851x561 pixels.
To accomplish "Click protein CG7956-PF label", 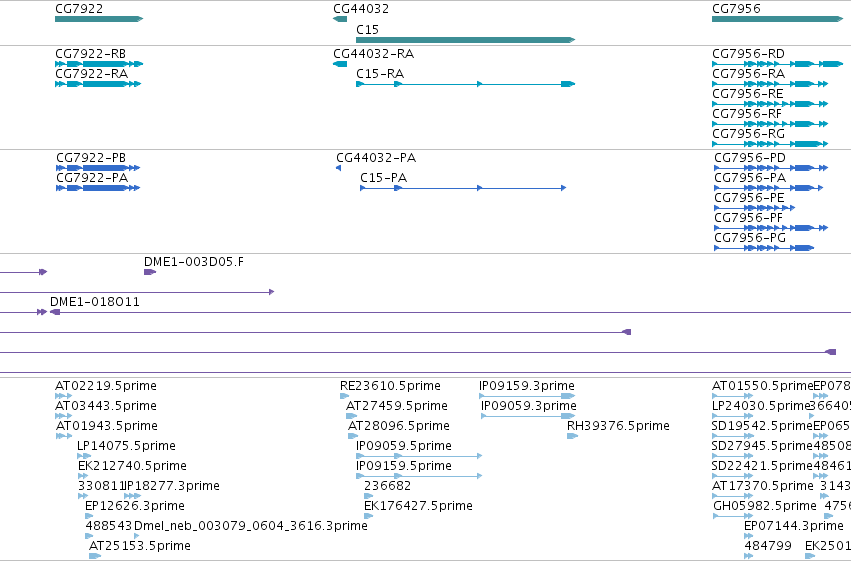I will [748, 218].
